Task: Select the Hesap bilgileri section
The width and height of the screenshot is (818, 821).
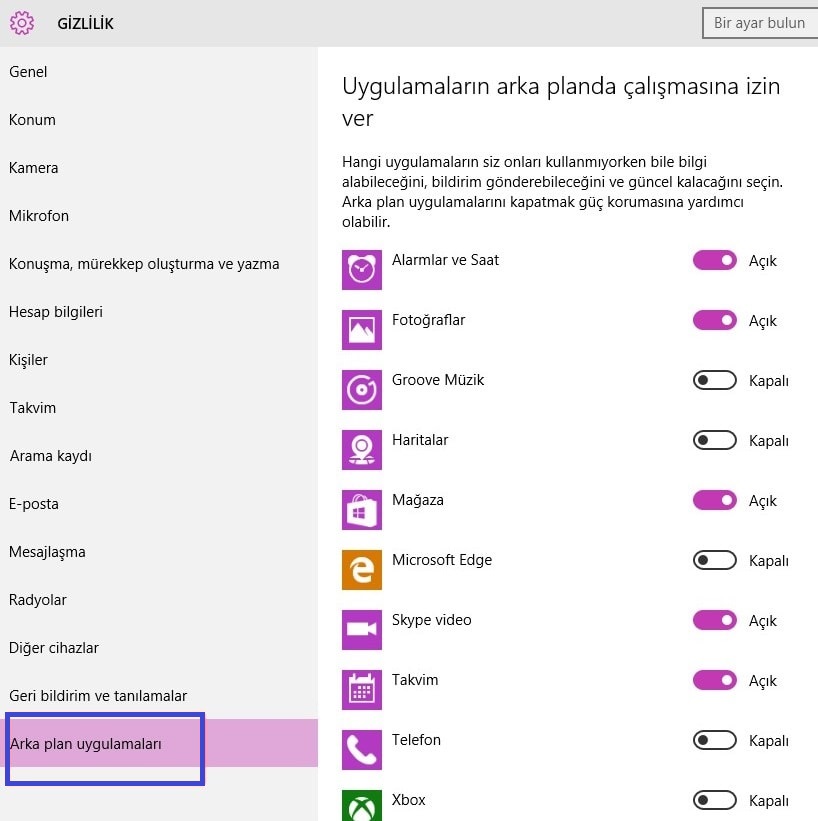Action: [57, 311]
